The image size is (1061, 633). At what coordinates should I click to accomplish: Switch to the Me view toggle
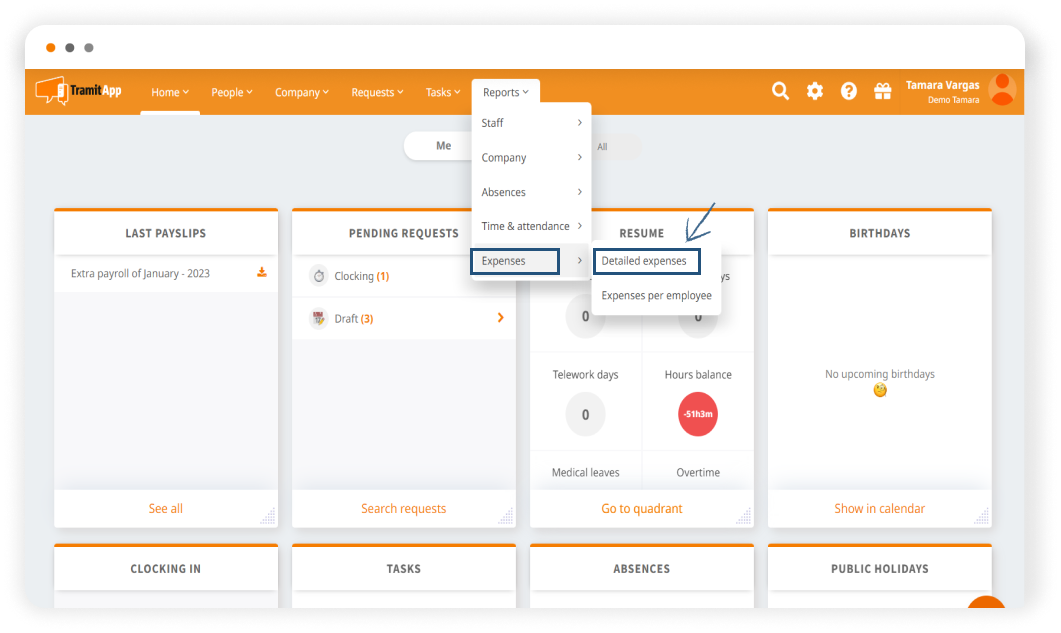(x=443, y=146)
